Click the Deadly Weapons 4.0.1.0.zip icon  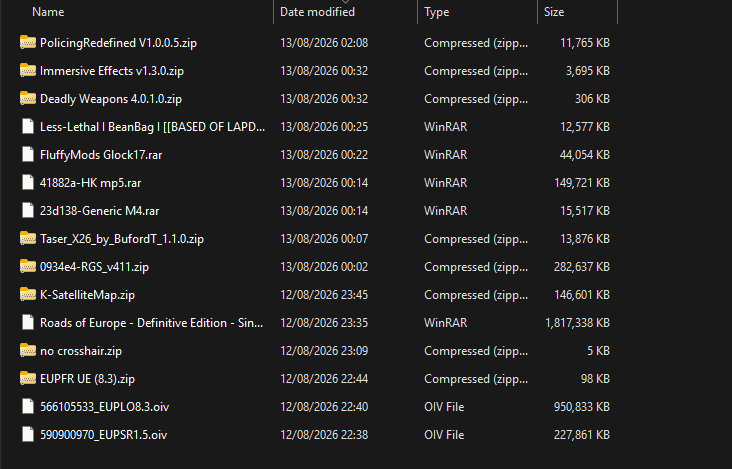[x=28, y=98]
